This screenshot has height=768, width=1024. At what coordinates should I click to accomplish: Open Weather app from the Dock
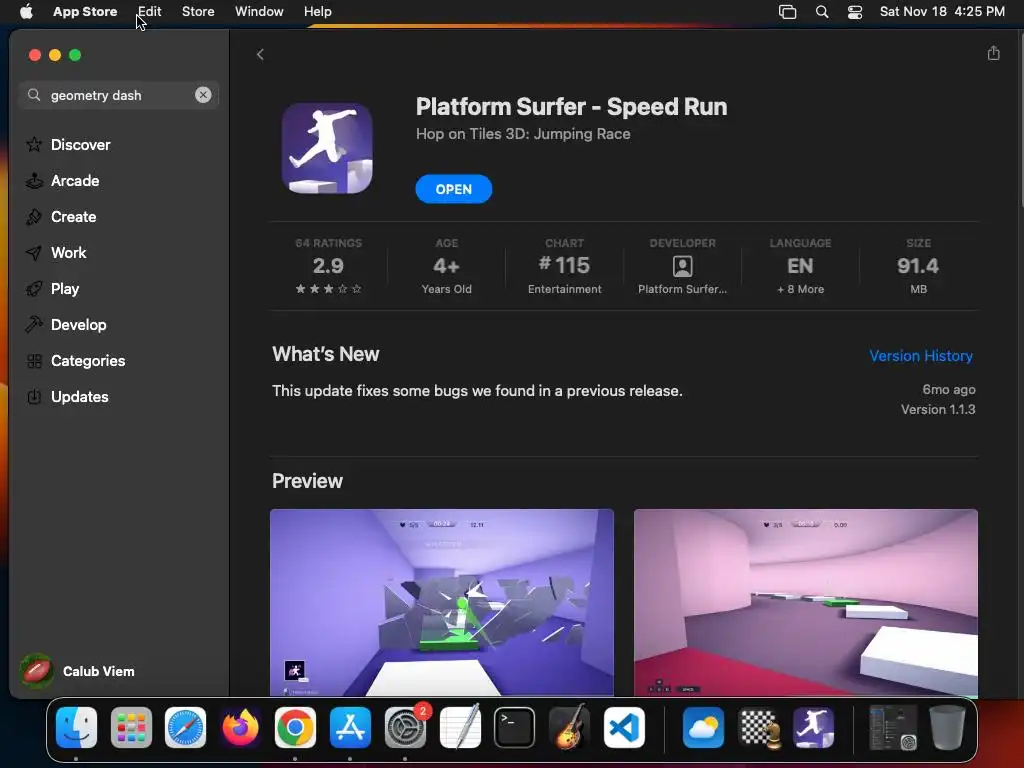(703, 727)
